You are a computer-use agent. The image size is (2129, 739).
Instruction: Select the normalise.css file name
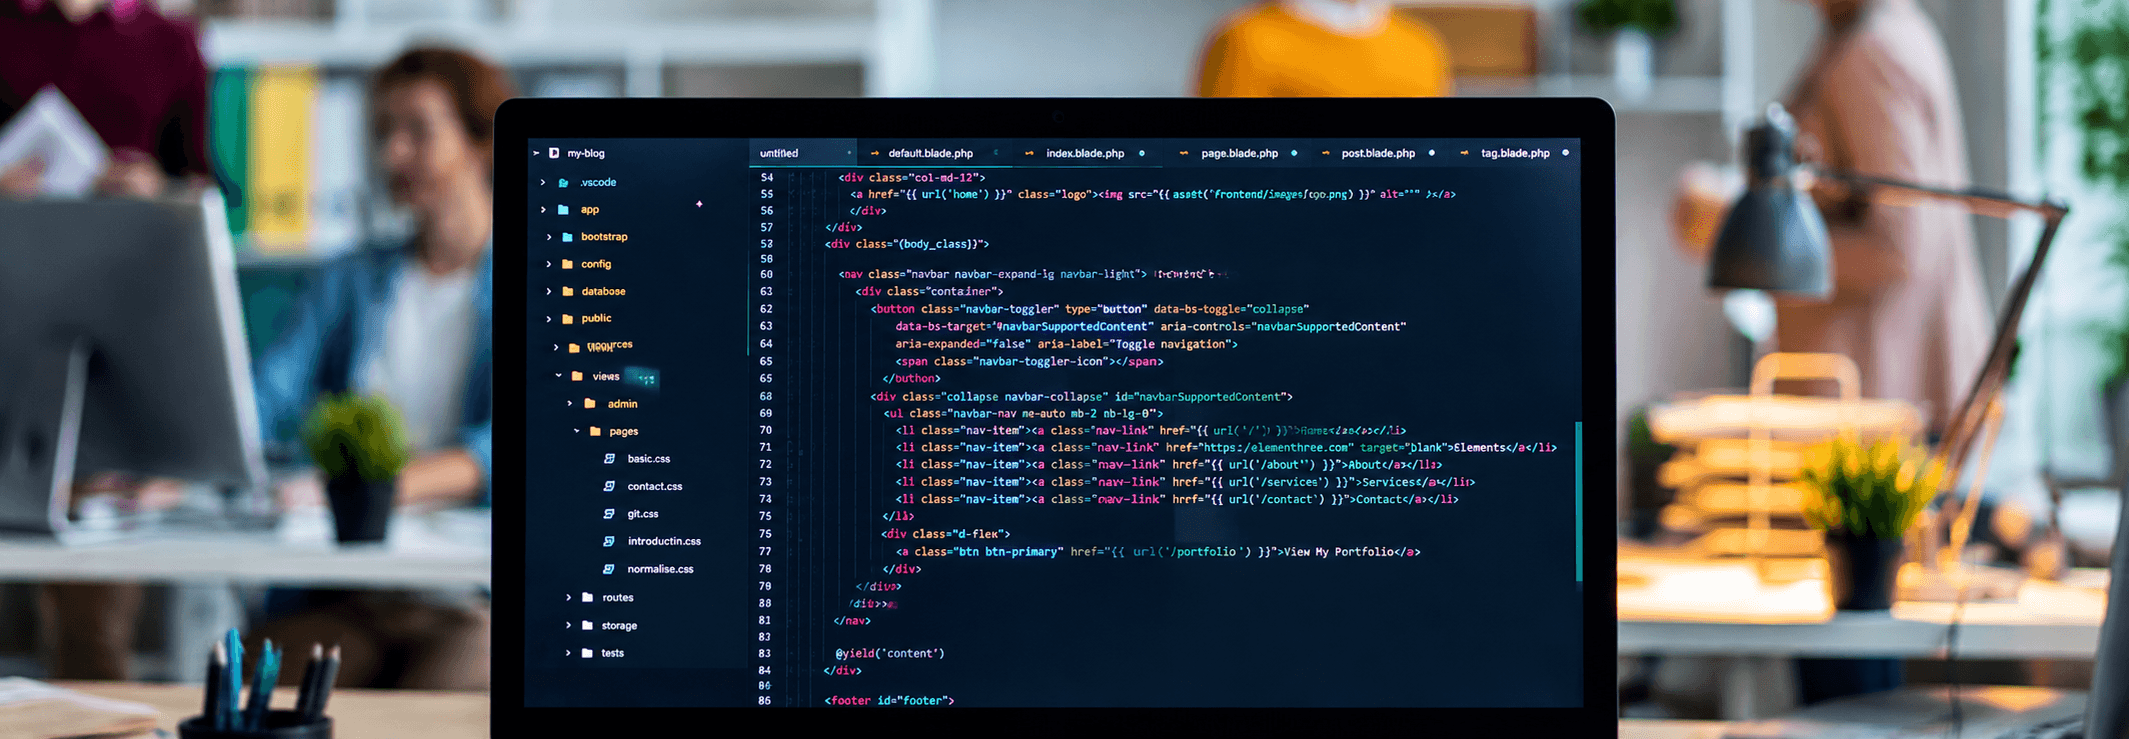[x=660, y=569]
